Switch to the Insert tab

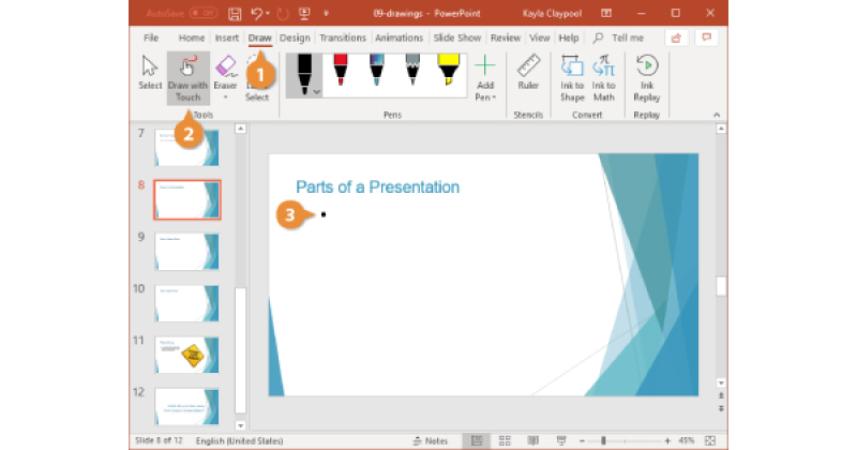(226, 38)
